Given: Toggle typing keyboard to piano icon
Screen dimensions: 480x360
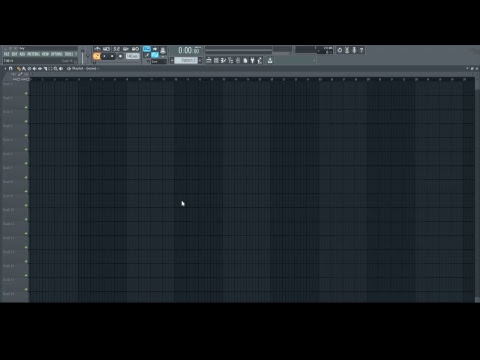Looking at the screenshot, I should (147, 49).
